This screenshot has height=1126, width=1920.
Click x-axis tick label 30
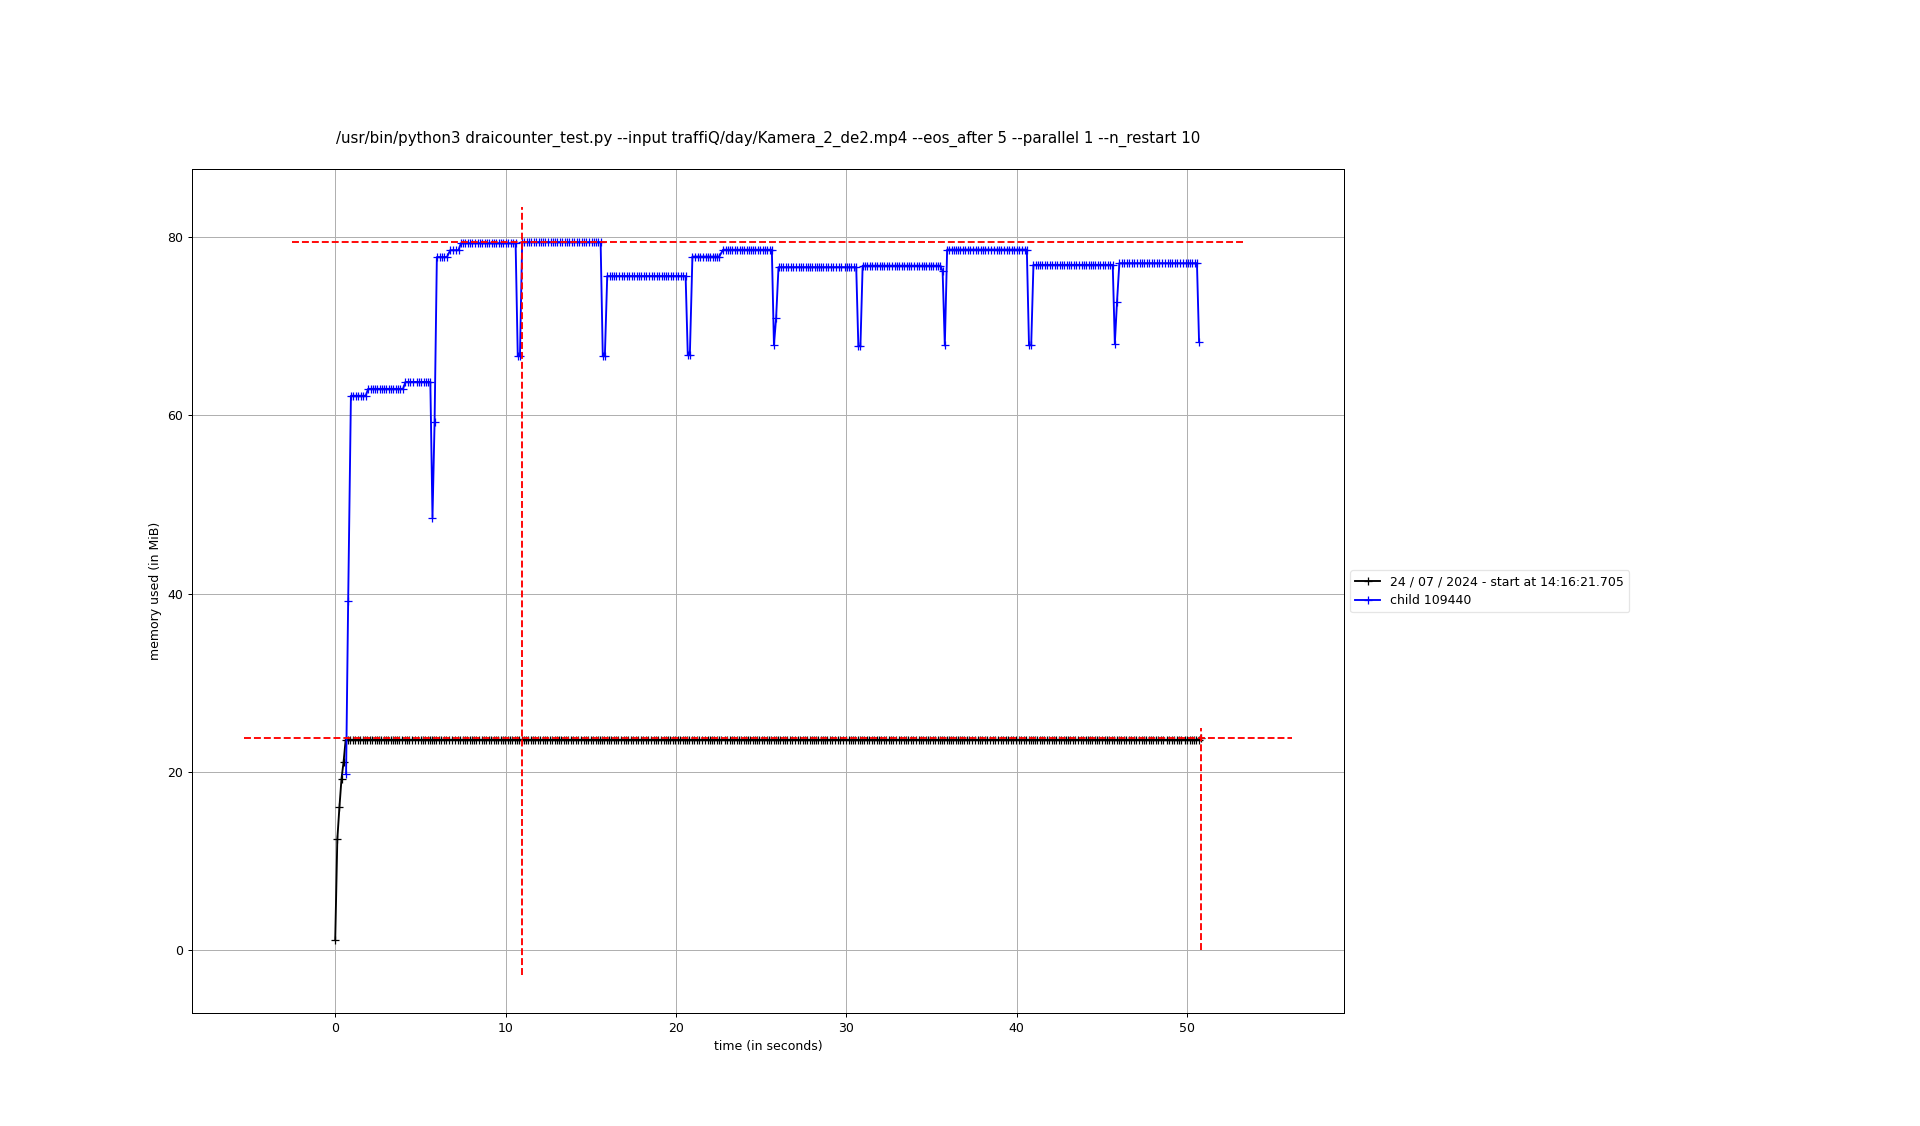coord(846,1028)
